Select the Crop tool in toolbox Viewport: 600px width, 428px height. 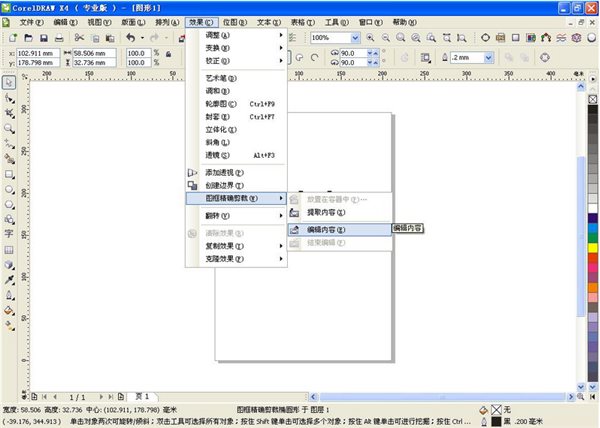(9, 114)
